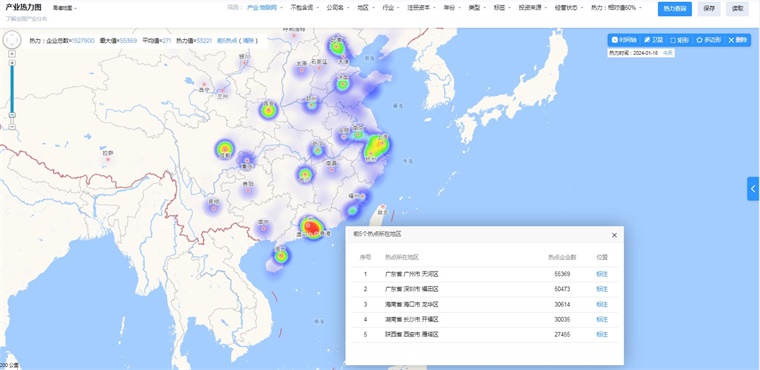Close the top 5 hotspots popup
Image resolution: width=760 pixels, height=370 pixels.
point(614,235)
